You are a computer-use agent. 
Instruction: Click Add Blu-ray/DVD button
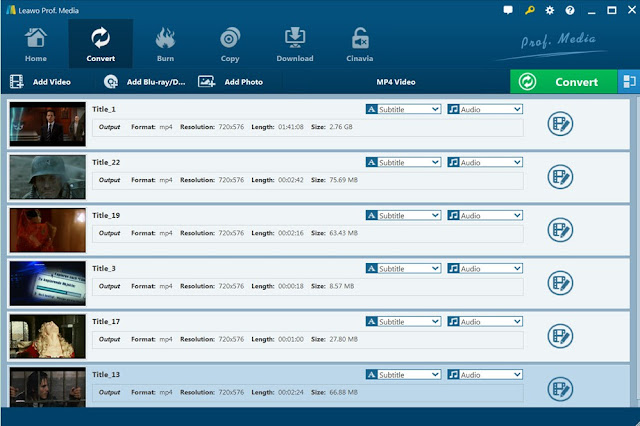[144, 82]
